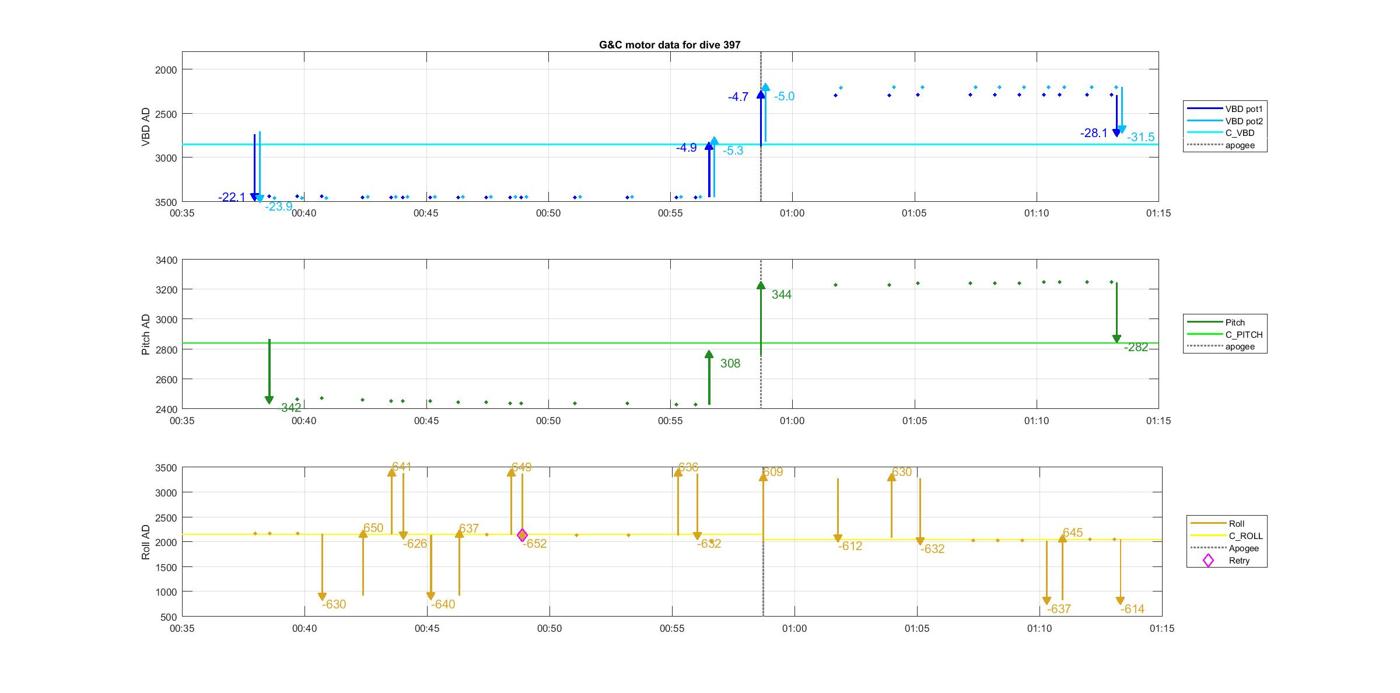The width and height of the screenshot is (1400, 693).
Task: Click the '-5.0' VBD data label
Action: [784, 97]
